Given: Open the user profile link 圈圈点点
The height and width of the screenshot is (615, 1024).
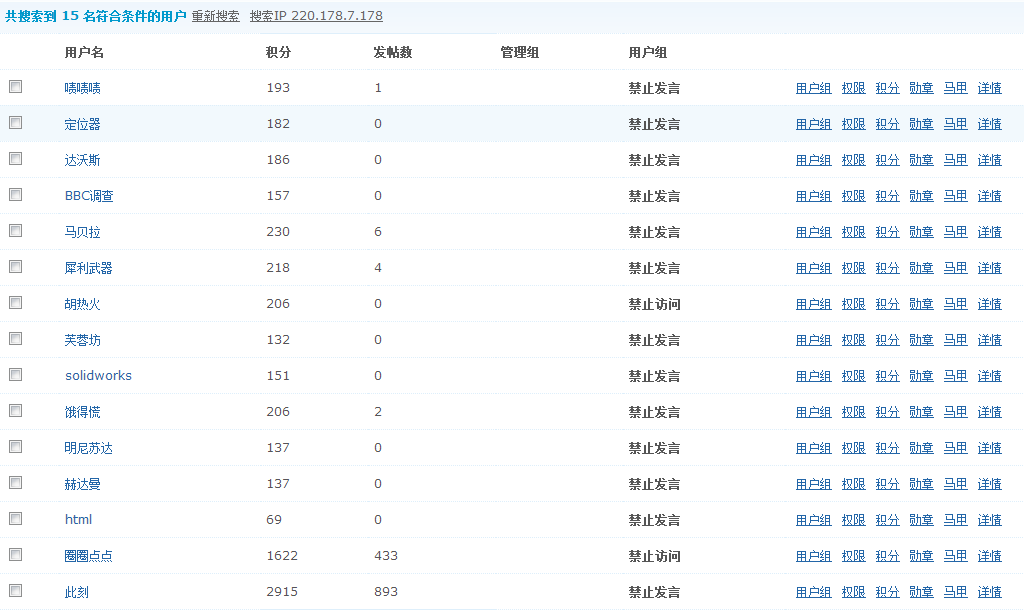Looking at the screenshot, I should coord(88,556).
